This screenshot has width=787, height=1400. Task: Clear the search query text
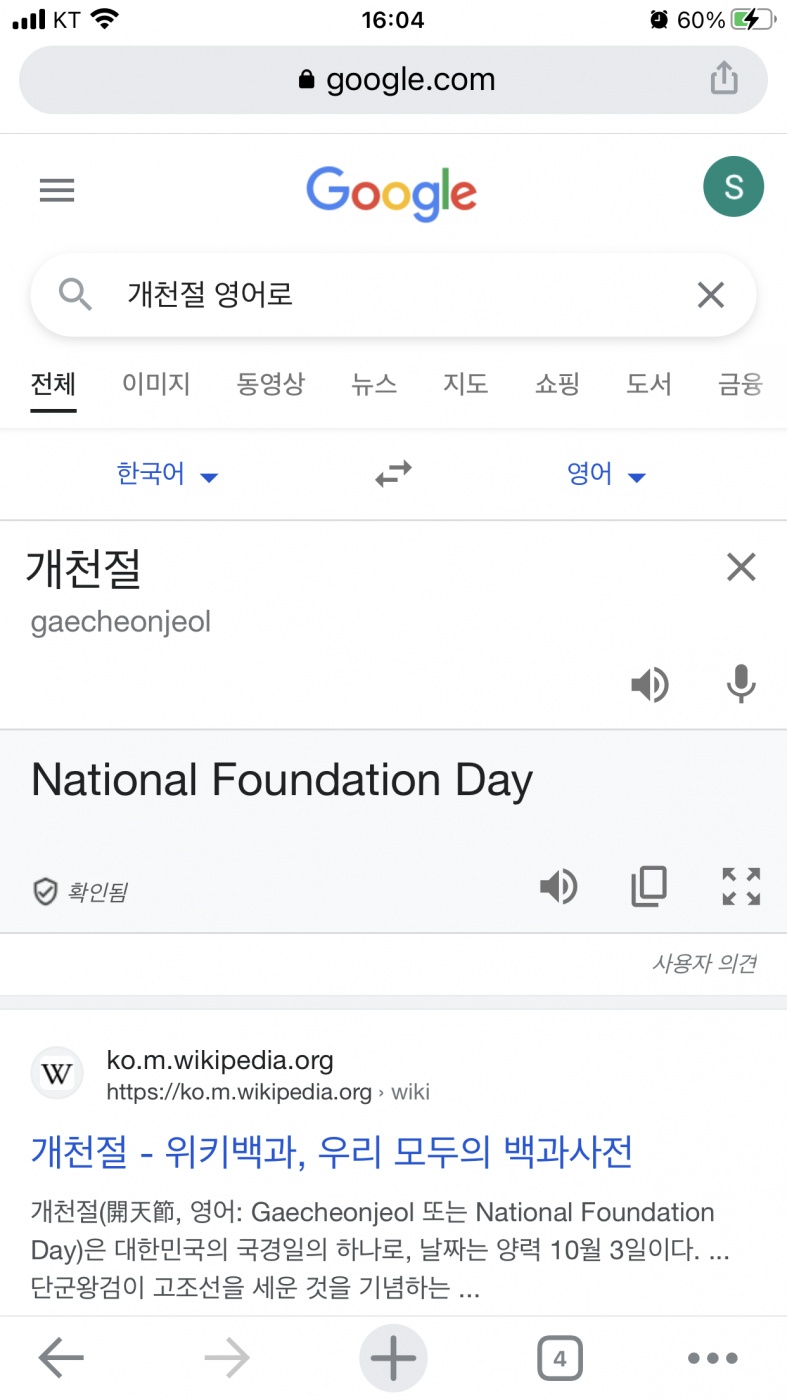pos(710,295)
